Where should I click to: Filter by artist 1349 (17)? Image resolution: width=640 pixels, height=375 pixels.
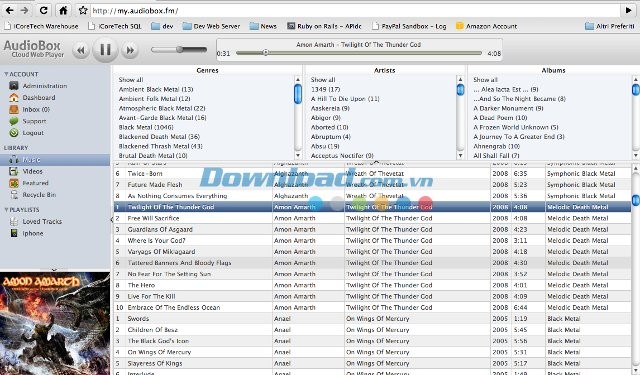click(x=325, y=89)
